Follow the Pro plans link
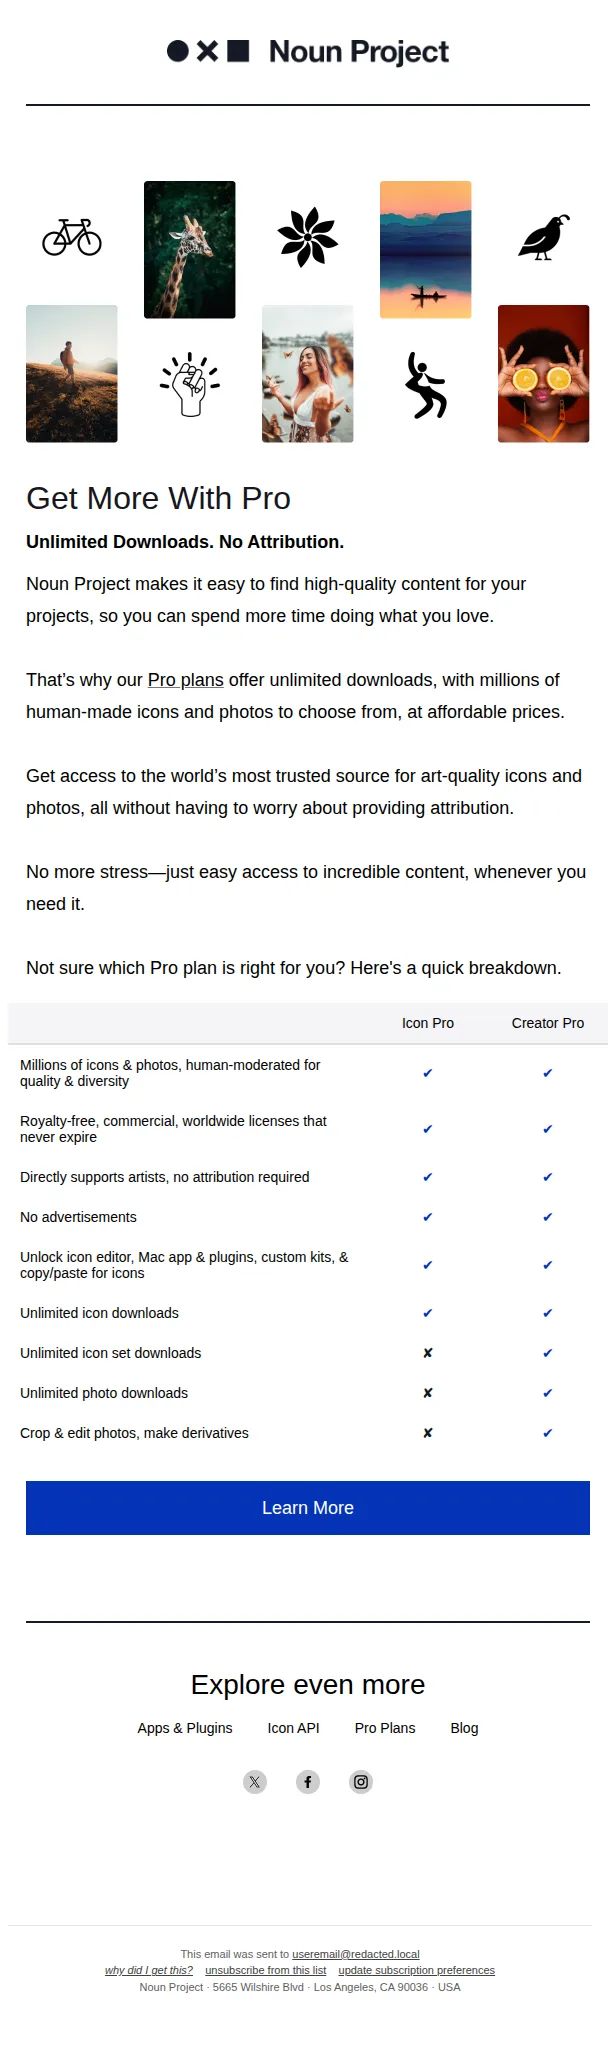The height and width of the screenshot is (2045, 608). (186, 680)
